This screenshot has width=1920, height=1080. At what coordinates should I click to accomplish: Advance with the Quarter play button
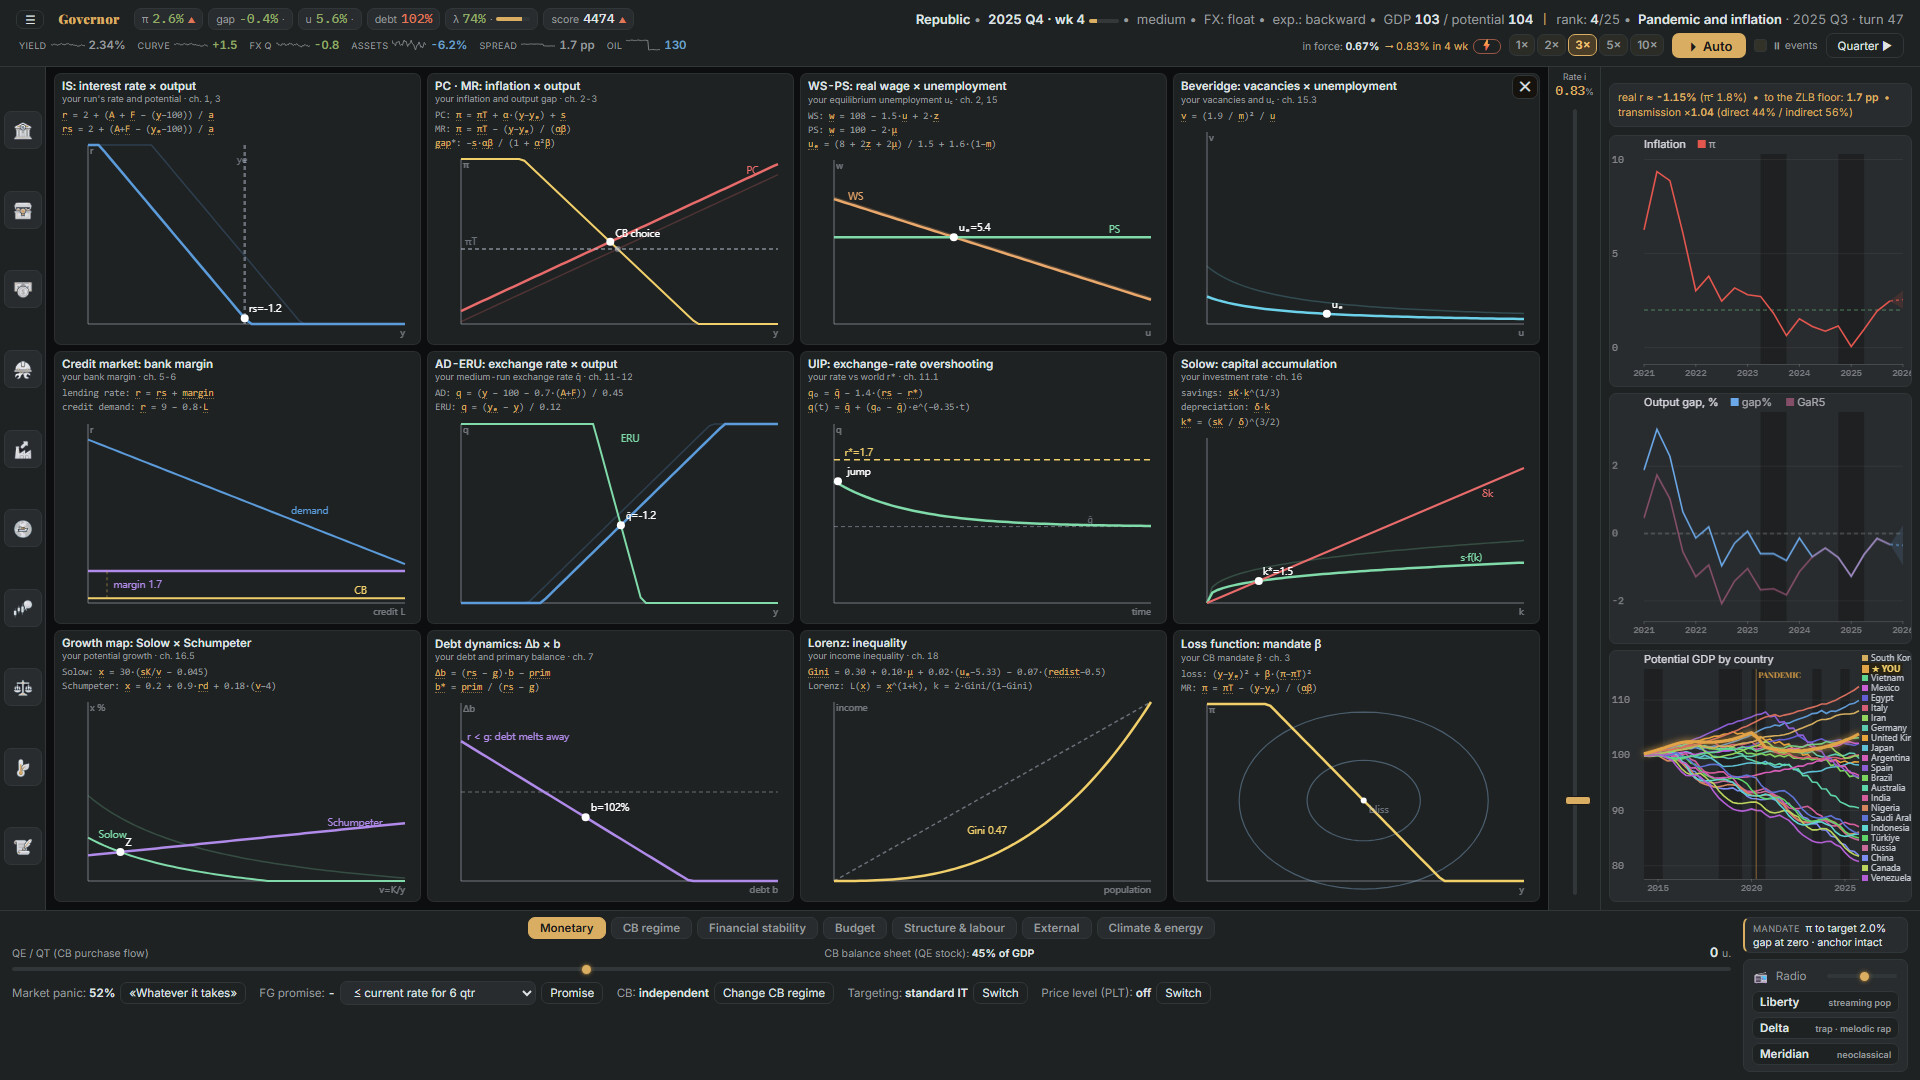coord(1864,46)
